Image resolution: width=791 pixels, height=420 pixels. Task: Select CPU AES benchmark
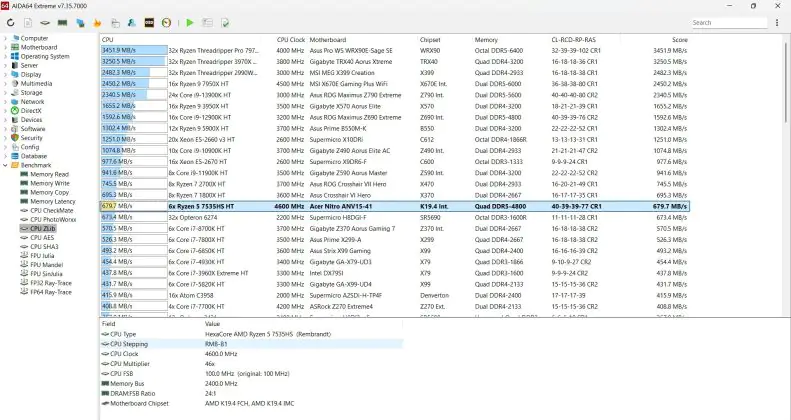[42, 238]
